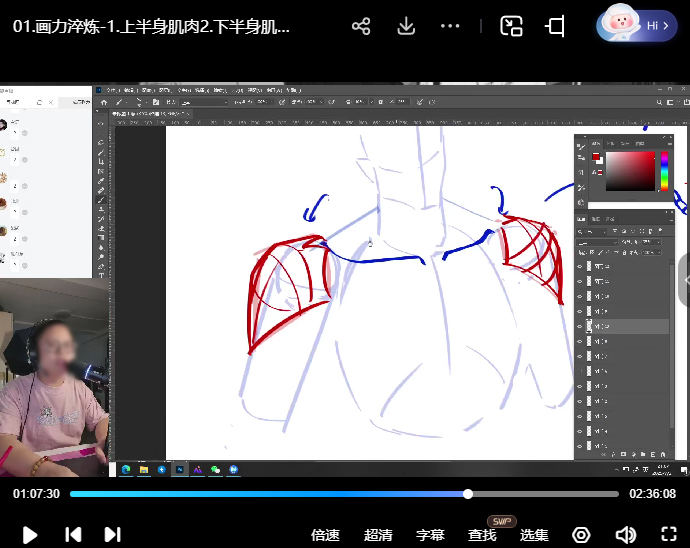The height and width of the screenshot is (548, 690).
Task: Play the paused video
Action: (x=30, y=534)
